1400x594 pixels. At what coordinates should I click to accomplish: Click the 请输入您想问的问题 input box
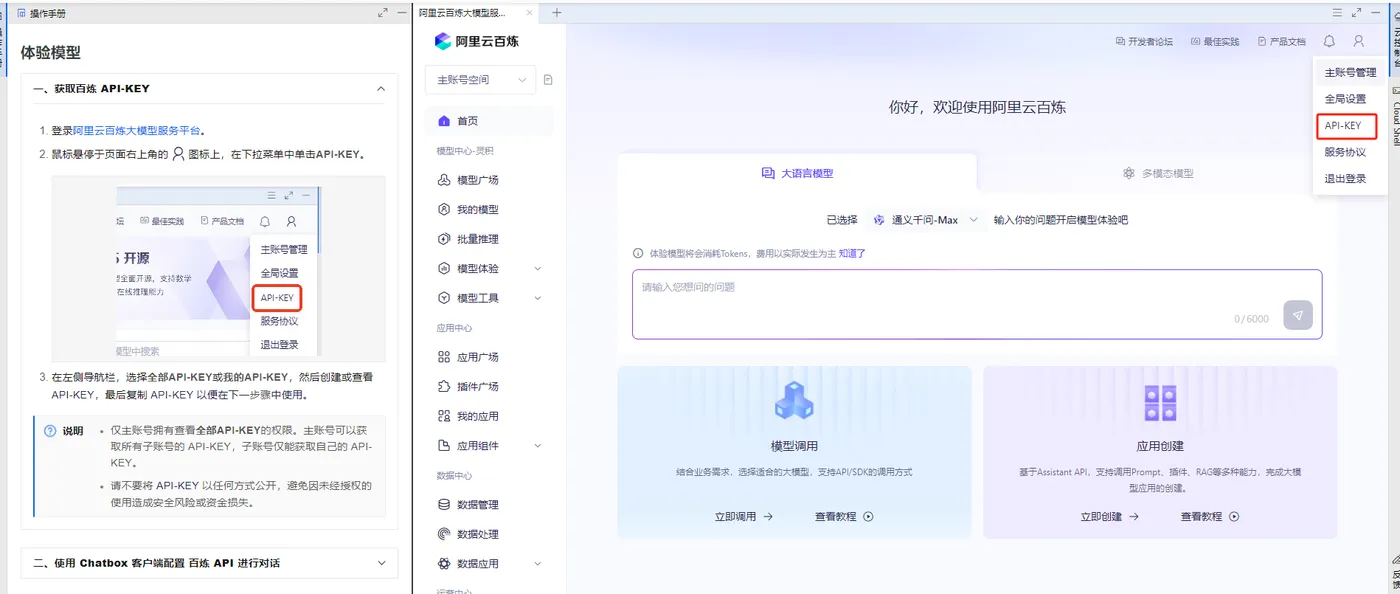977,304
